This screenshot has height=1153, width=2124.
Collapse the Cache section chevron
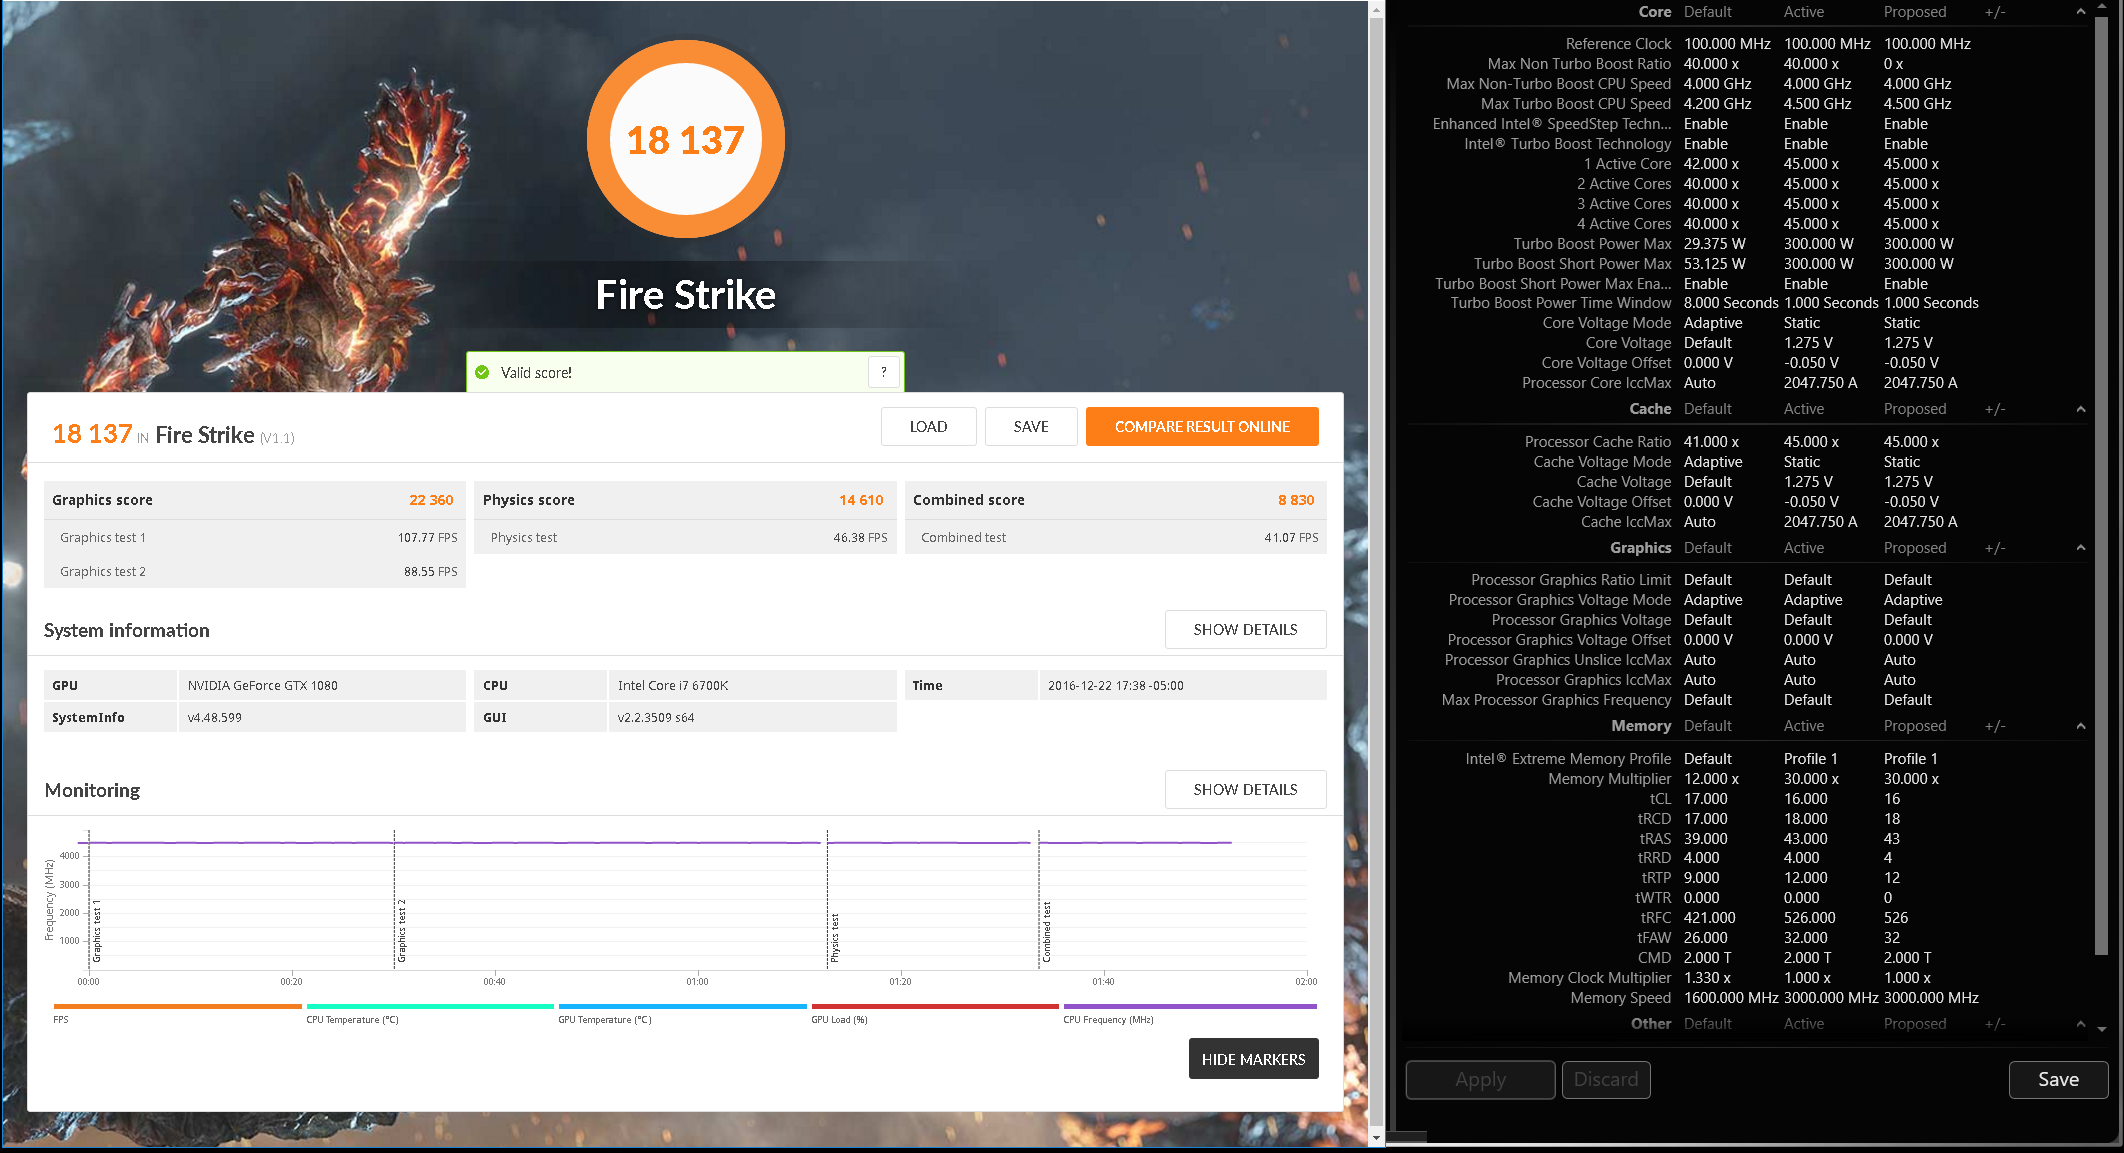pyautogui.click(x=2081, y=409)
